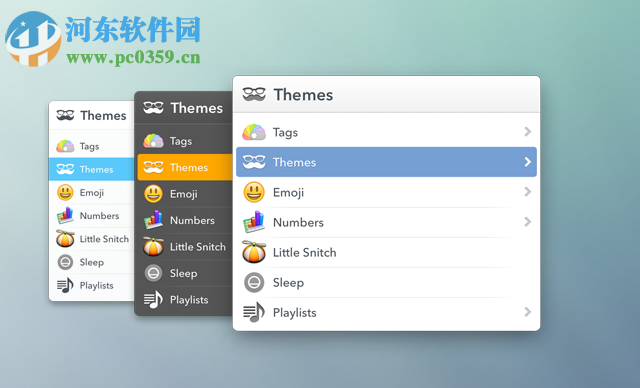The width and height of the screenshot is (640, 388).
Task: Select Numbers label in large white panel
Action: pos(298,222)
